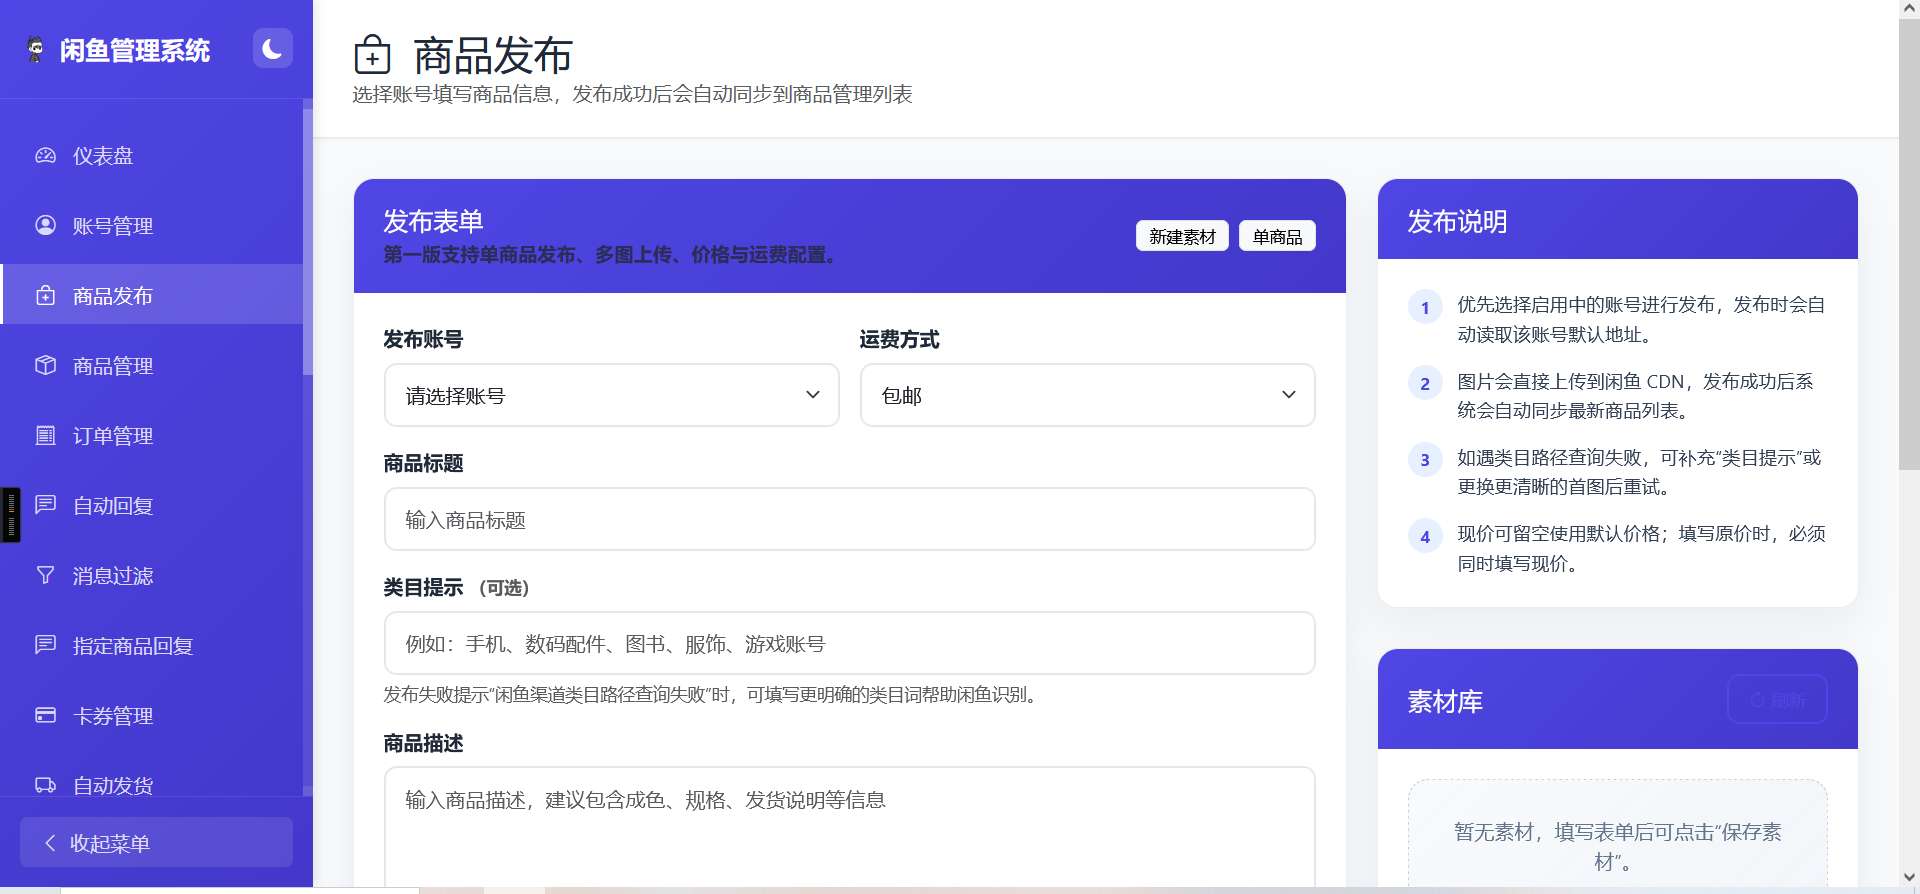Screen dimensions: 1920x894
Task: Click the sidebar scrollbar thumb
Action: point(308,242)
